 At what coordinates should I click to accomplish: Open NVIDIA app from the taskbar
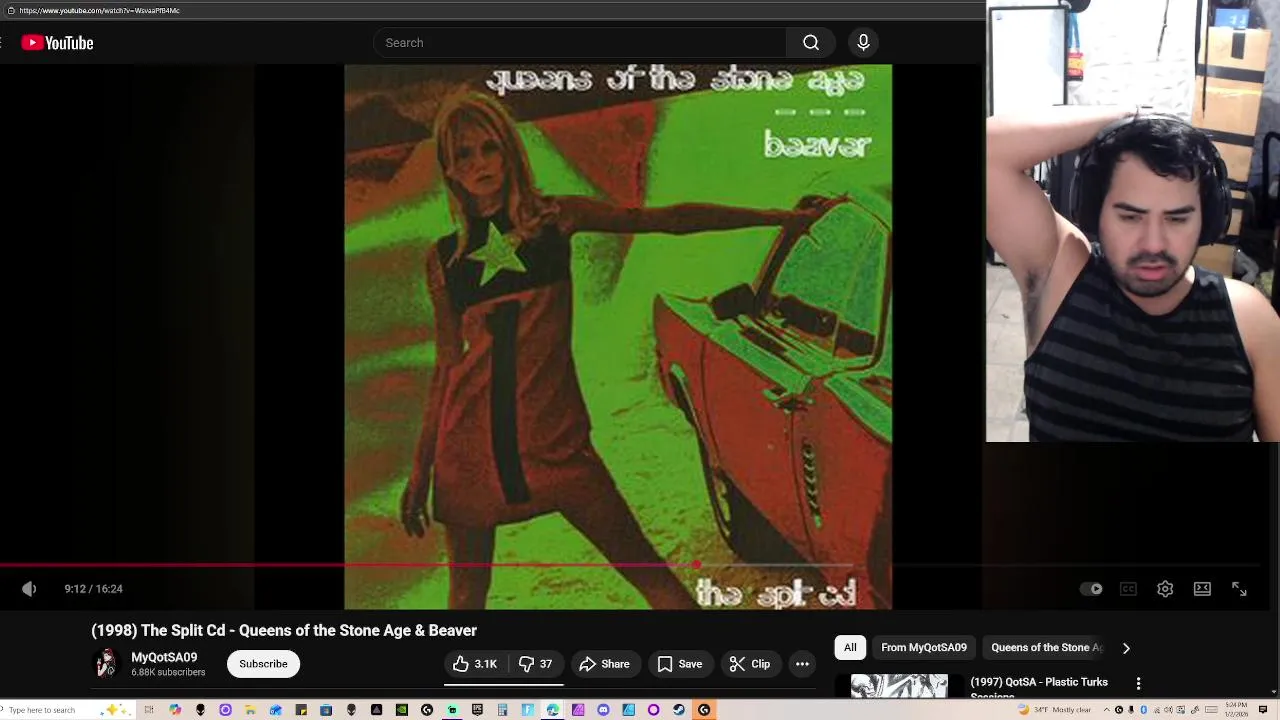pyautogui.click(x=402, y=710)
